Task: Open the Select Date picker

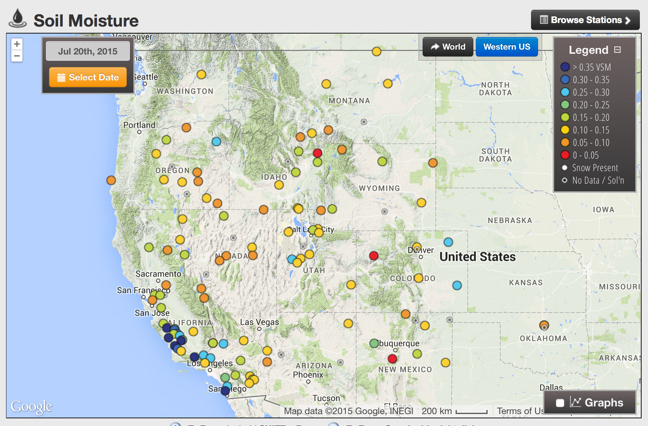Action: [88, 77]
